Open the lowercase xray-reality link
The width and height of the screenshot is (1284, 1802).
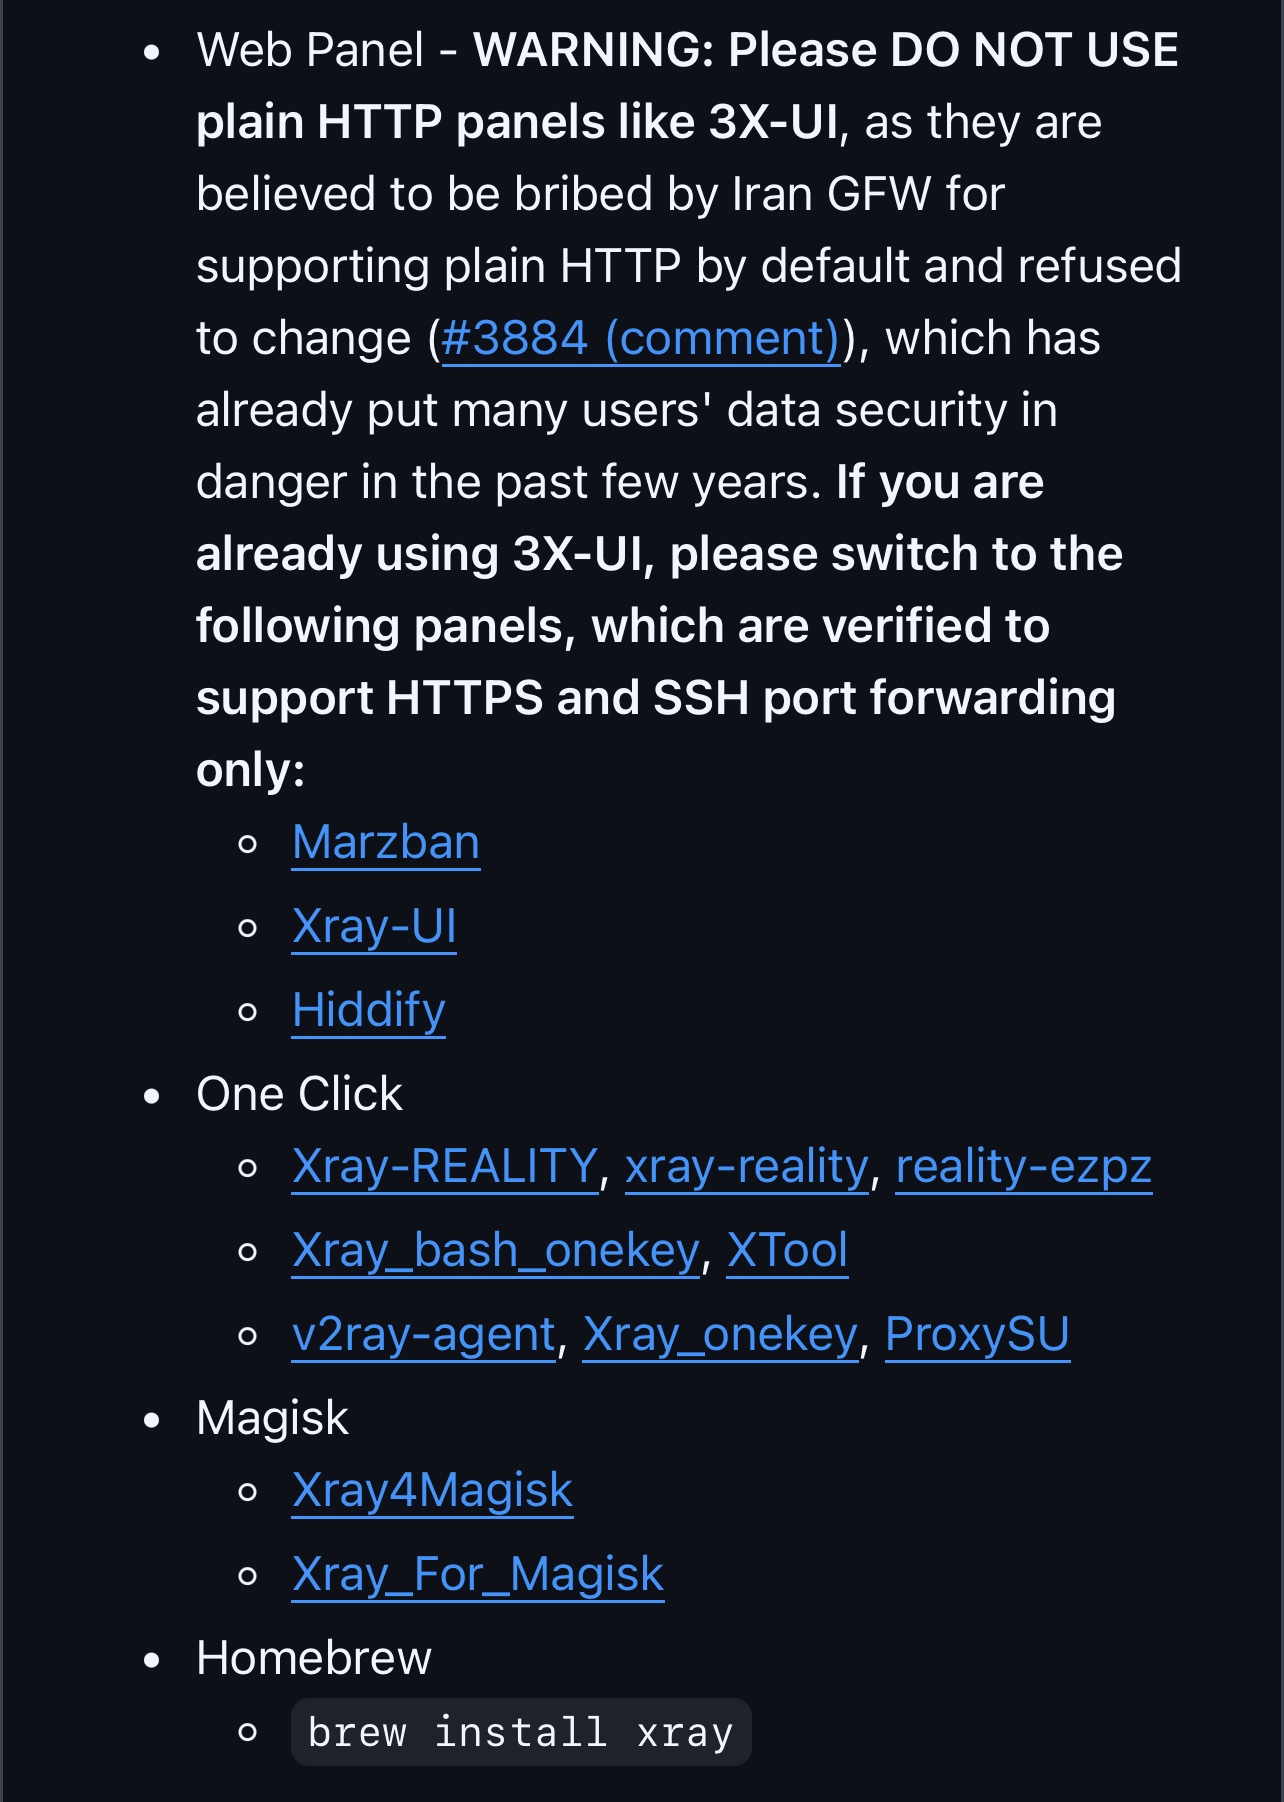click(747, 1167)
